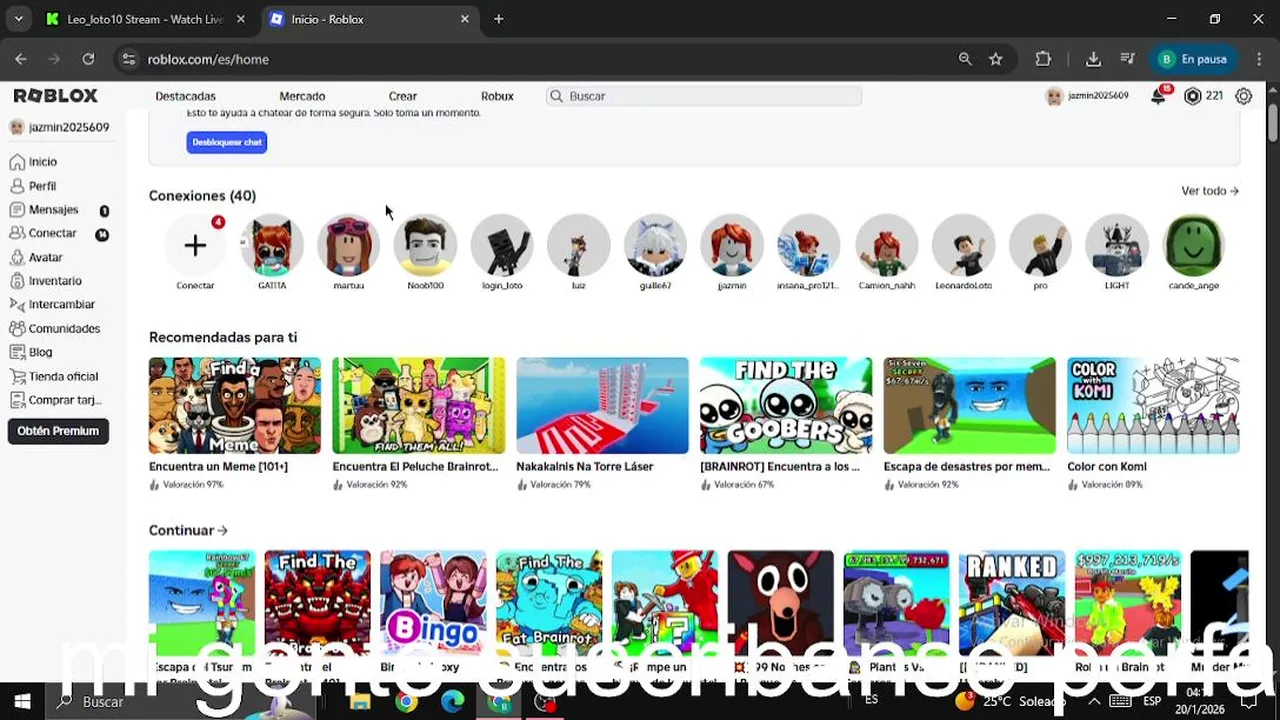Open the tab search dropdown arrow
The width and height of the screenshot is (1280, 720).
[18, 19]
